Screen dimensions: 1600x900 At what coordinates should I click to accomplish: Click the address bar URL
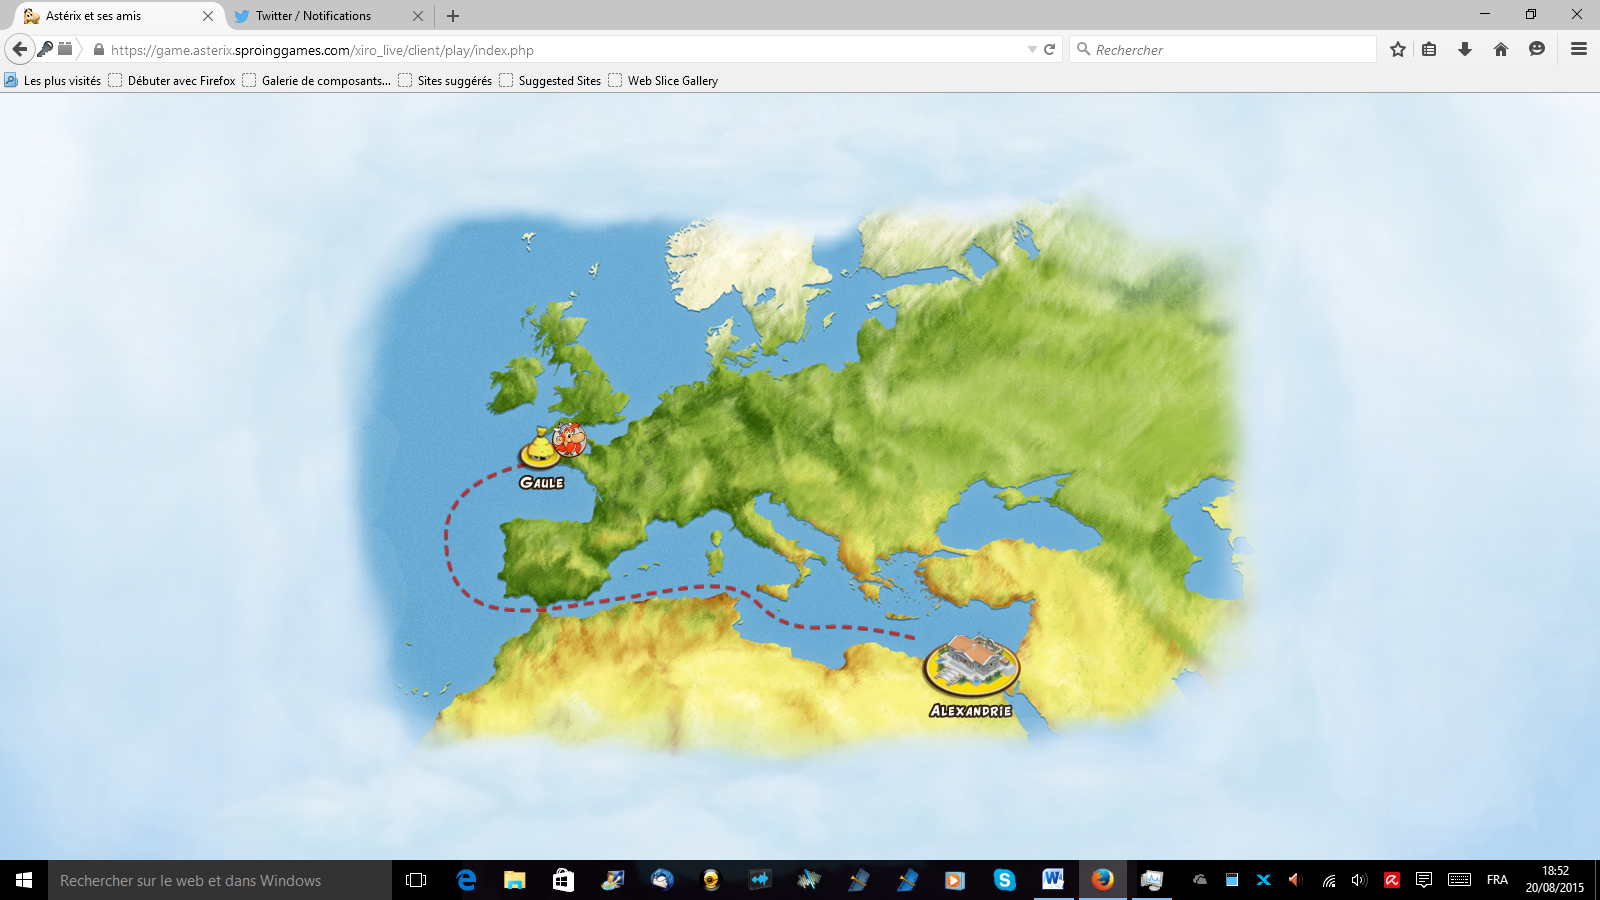tap(322, 50)
